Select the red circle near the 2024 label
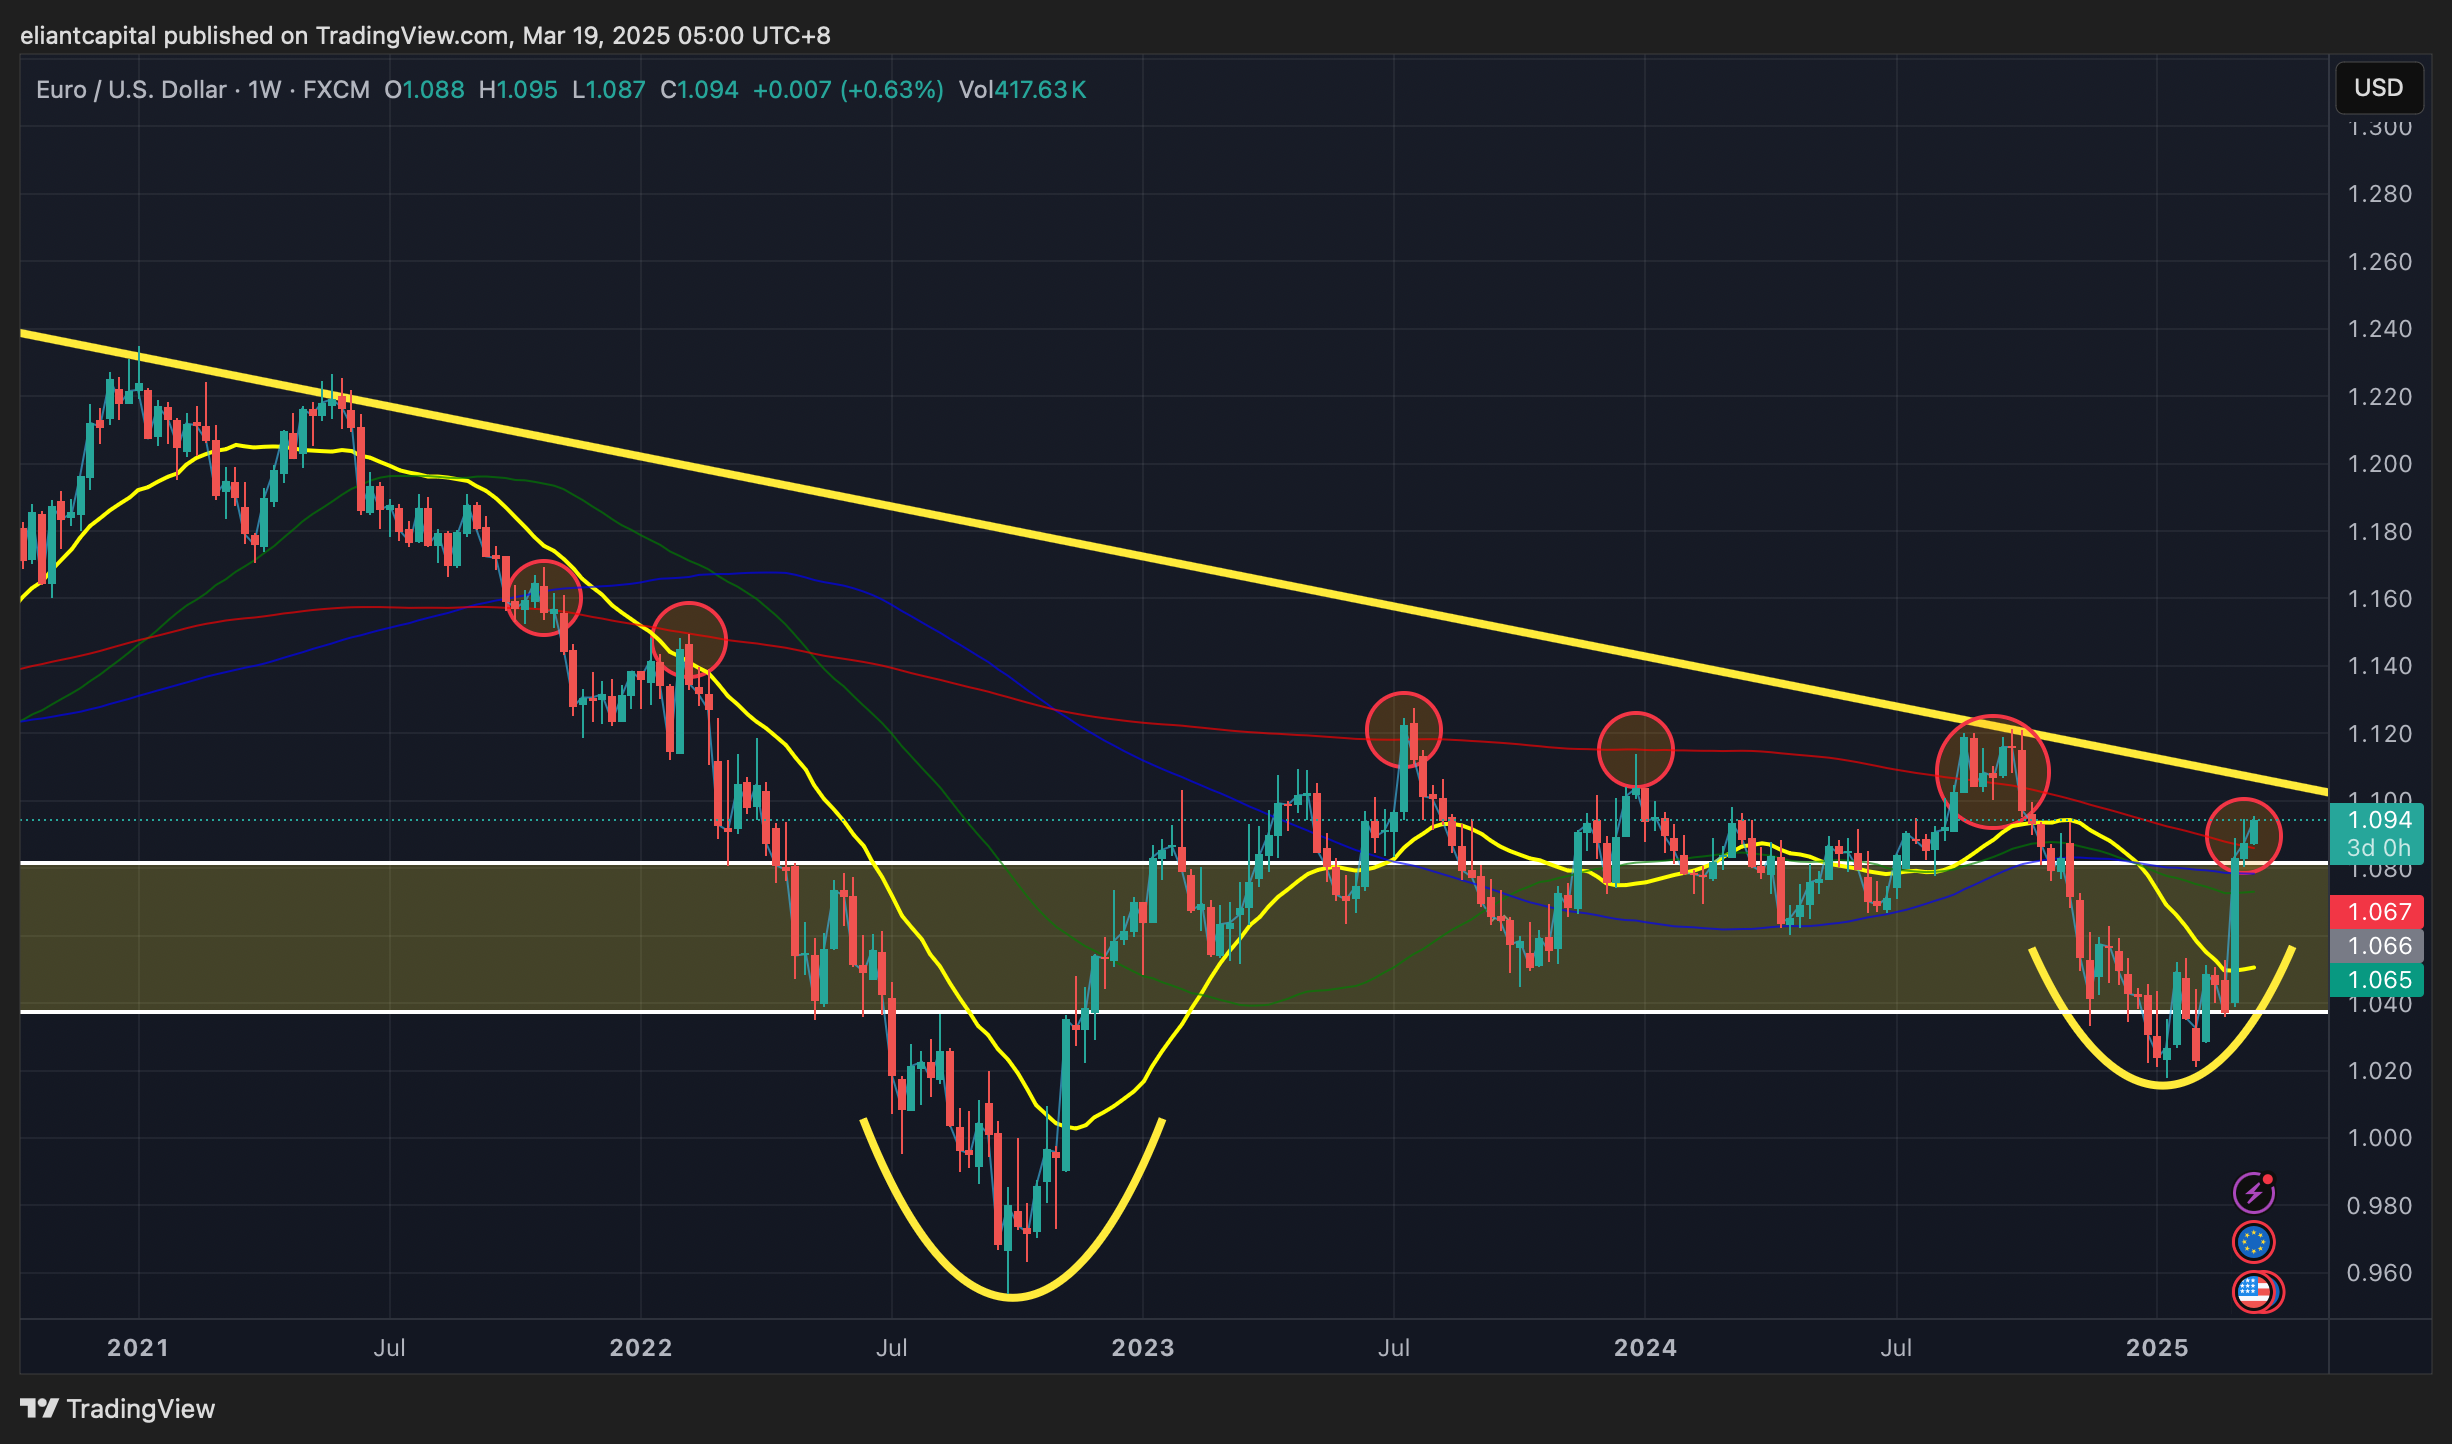 pyautogui.click(x=1635, y=749)
